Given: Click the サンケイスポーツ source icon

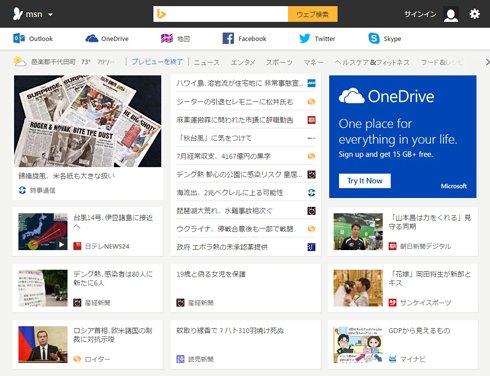Looking at the screenshot, I should coord(393,303).
